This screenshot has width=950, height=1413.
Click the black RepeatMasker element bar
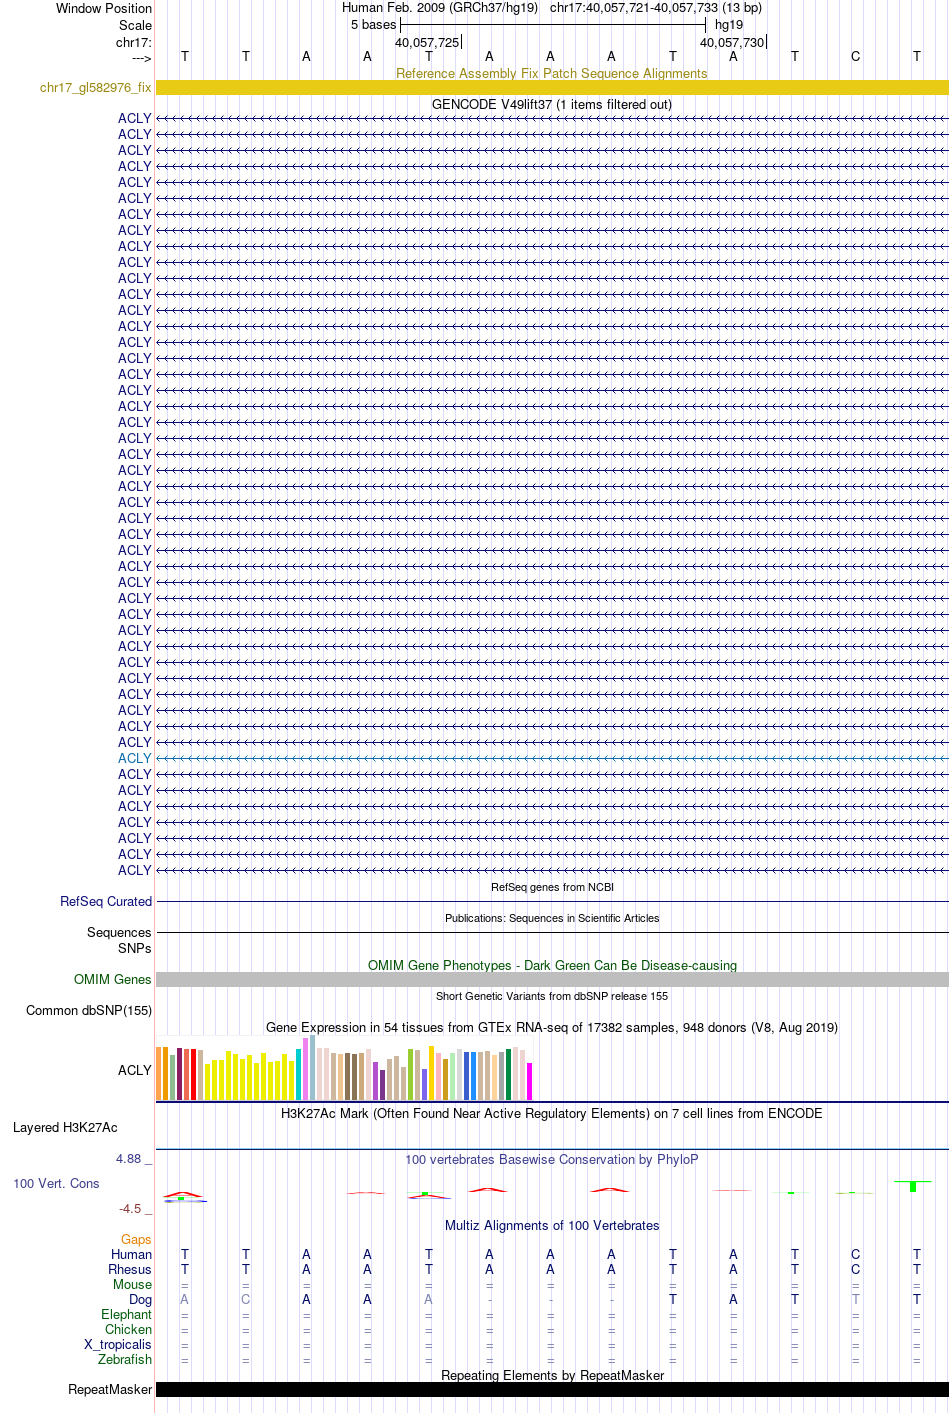[552, 1389]
